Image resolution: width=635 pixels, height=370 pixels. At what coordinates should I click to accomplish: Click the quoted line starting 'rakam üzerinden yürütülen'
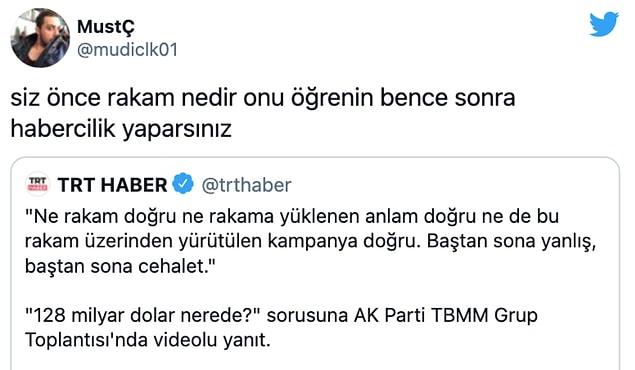click(310, 242)
